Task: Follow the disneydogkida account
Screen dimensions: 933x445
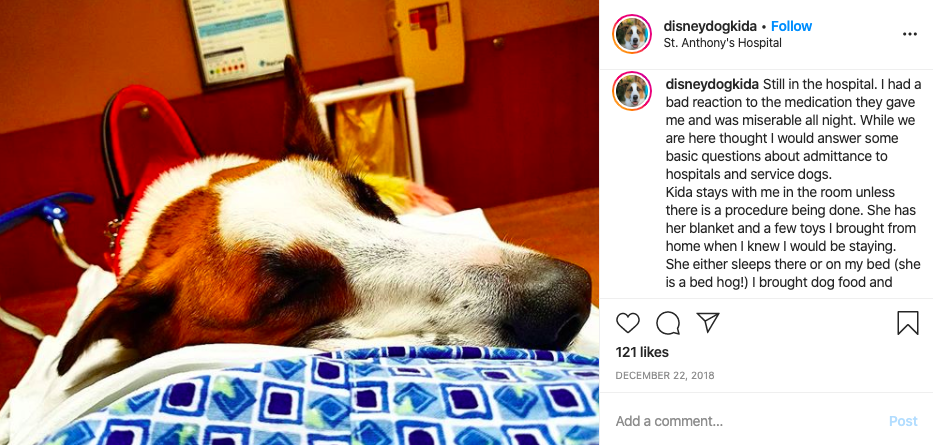Action: point(791,26)
